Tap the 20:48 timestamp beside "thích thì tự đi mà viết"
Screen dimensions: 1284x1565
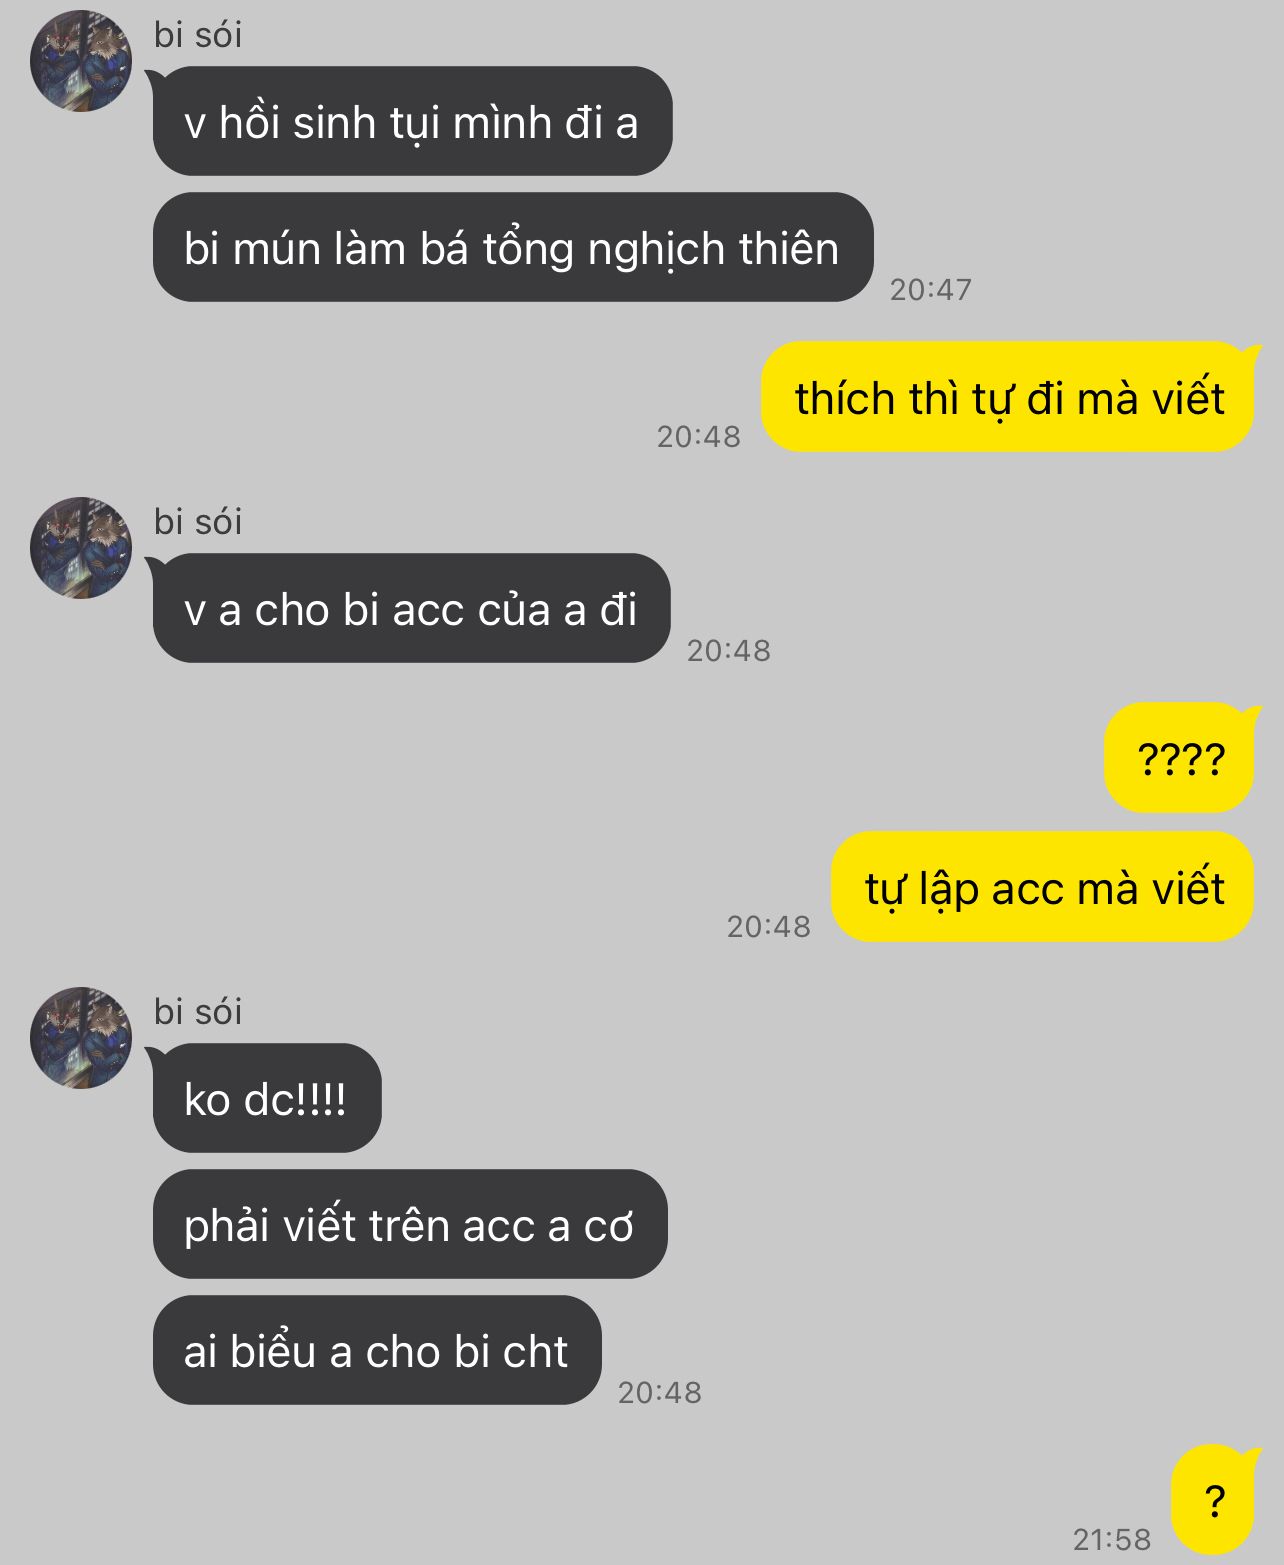pyautogui.click(x=699, y=436)
